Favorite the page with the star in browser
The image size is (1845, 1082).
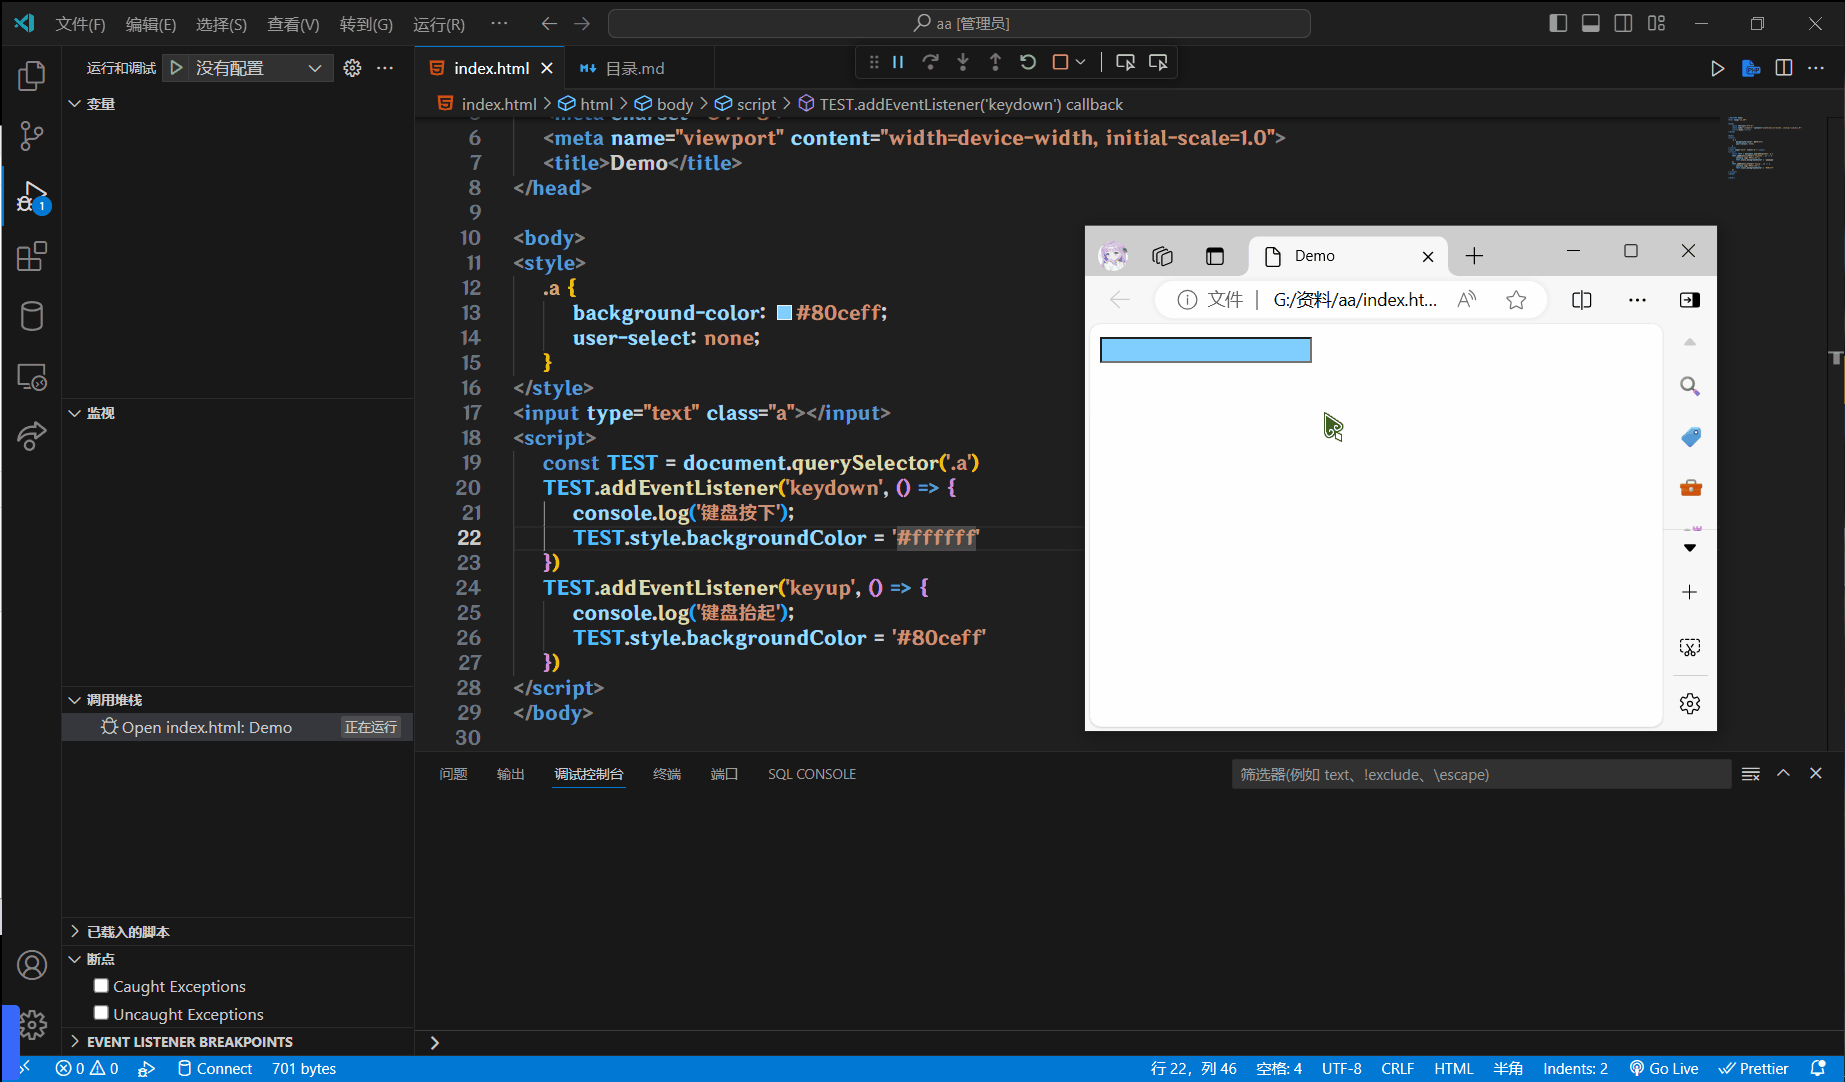[1516, 300]
